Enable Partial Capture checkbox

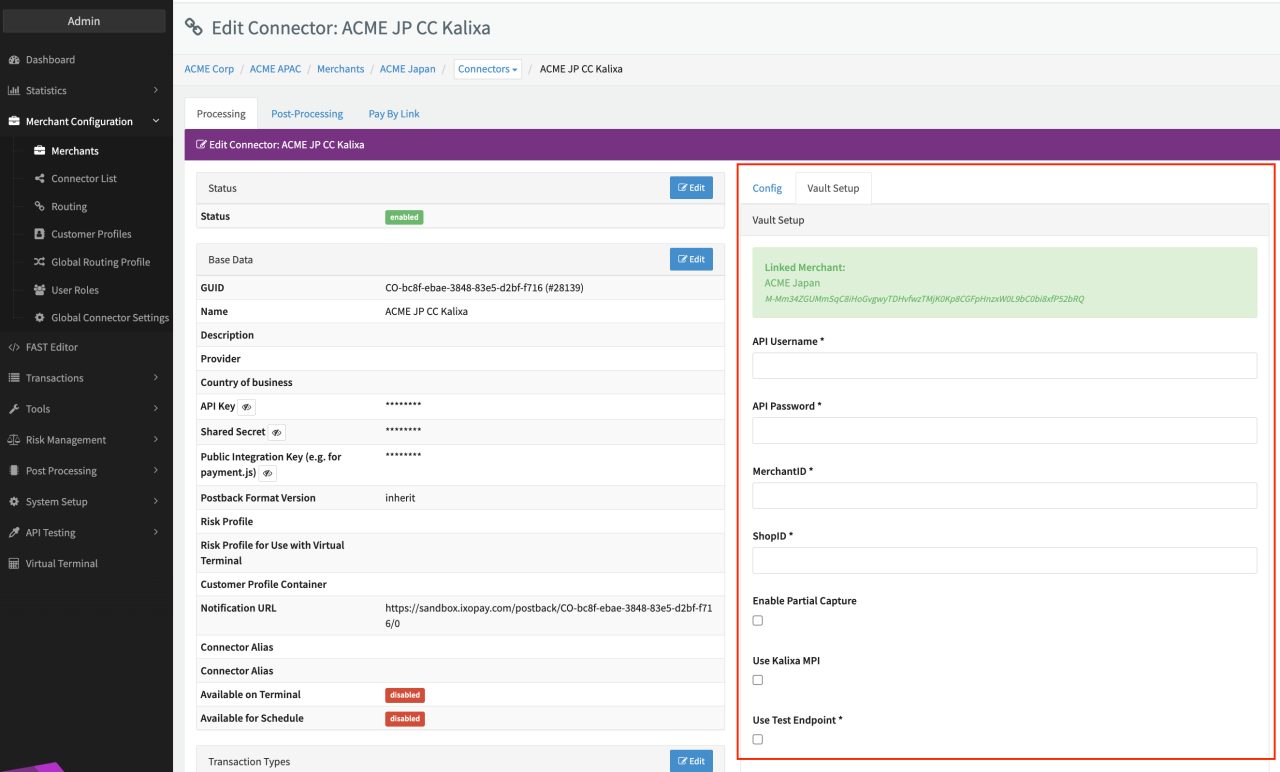(758, 621)
